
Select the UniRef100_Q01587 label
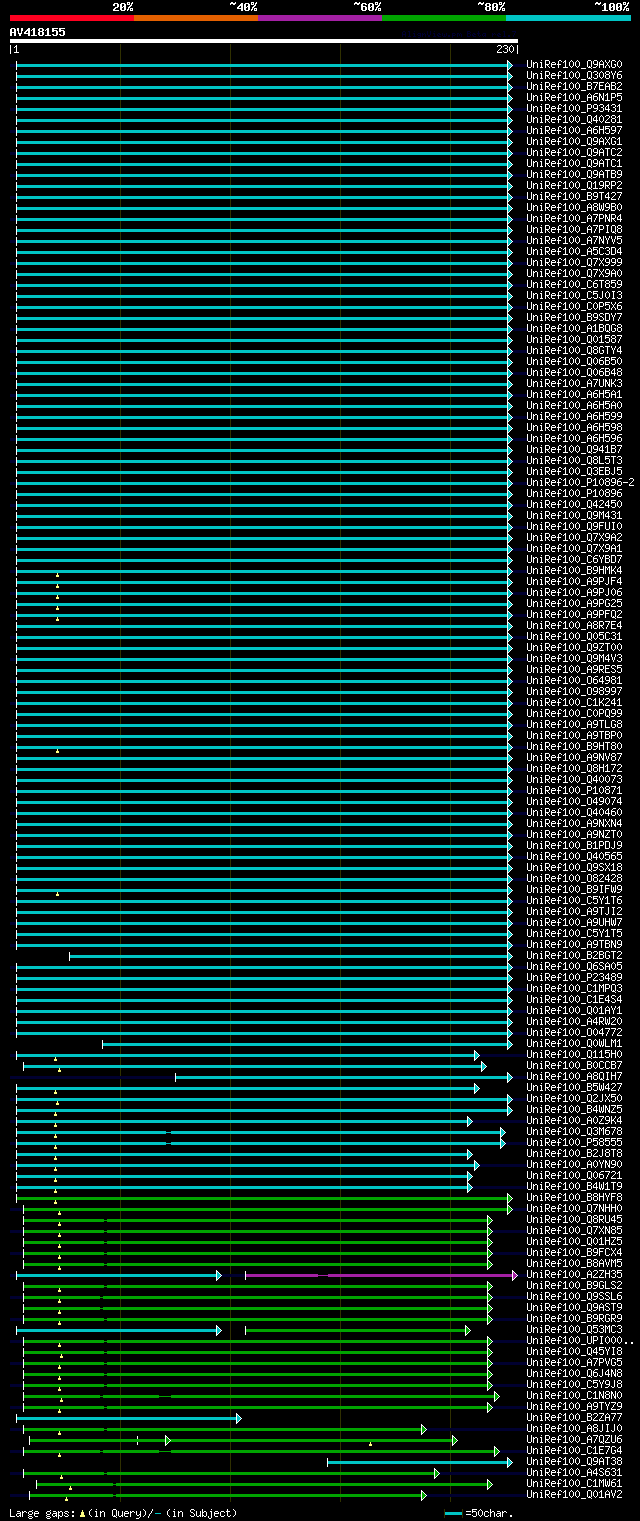pos(574,340)
